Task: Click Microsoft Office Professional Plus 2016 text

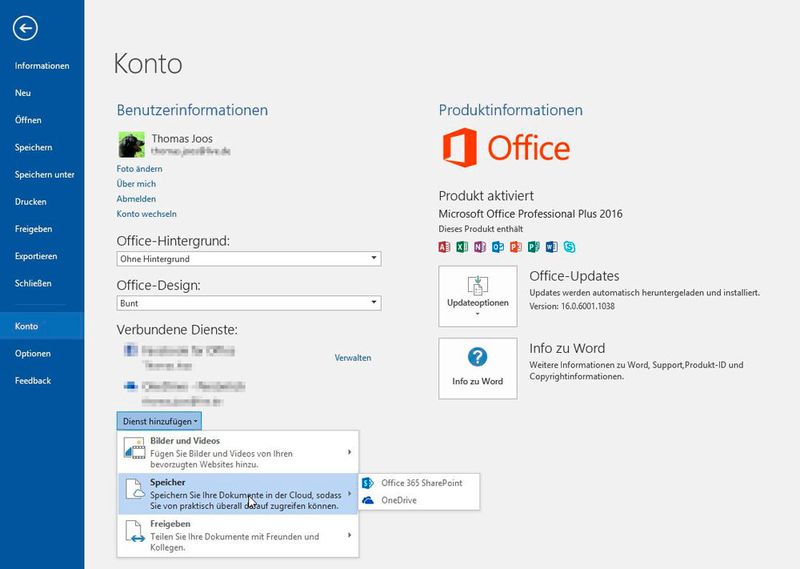Action: click(531, 214)
